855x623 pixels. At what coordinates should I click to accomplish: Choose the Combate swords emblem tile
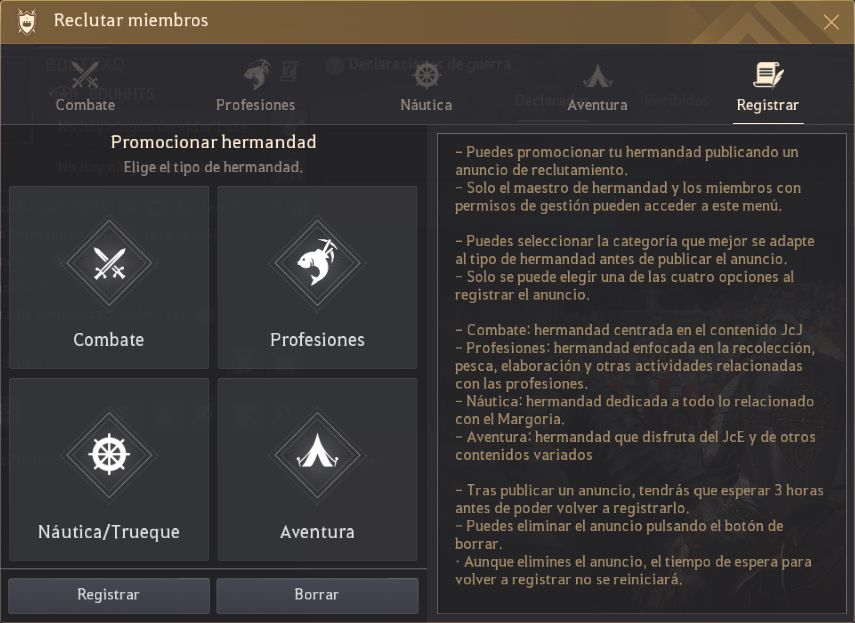[108, 264]
